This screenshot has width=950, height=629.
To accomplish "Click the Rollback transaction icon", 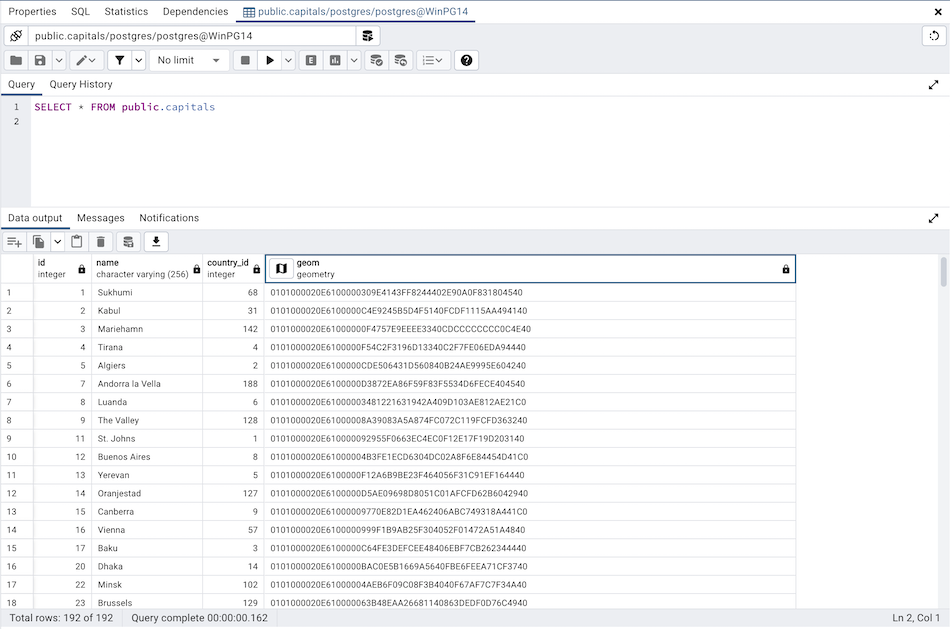I will 400,60.
